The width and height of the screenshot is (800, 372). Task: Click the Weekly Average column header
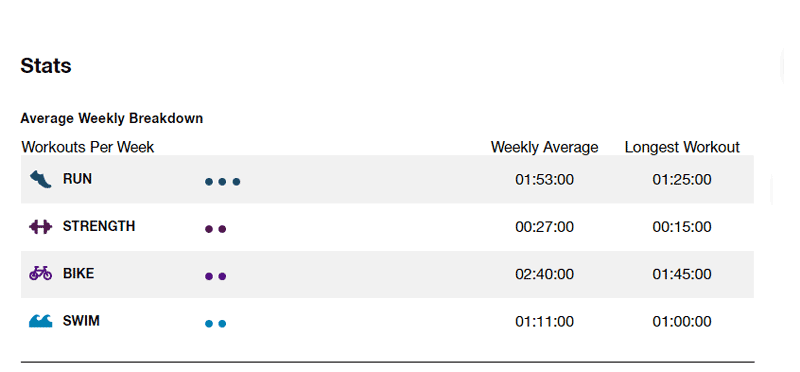click(x=544, y=147)
